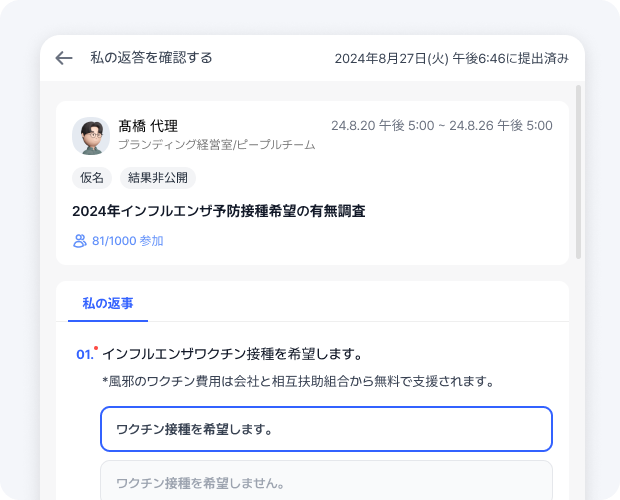This screenshot has width=620, height=500.
Task: Click the 結果非公開 tag
Action: (x=158, y=178)
